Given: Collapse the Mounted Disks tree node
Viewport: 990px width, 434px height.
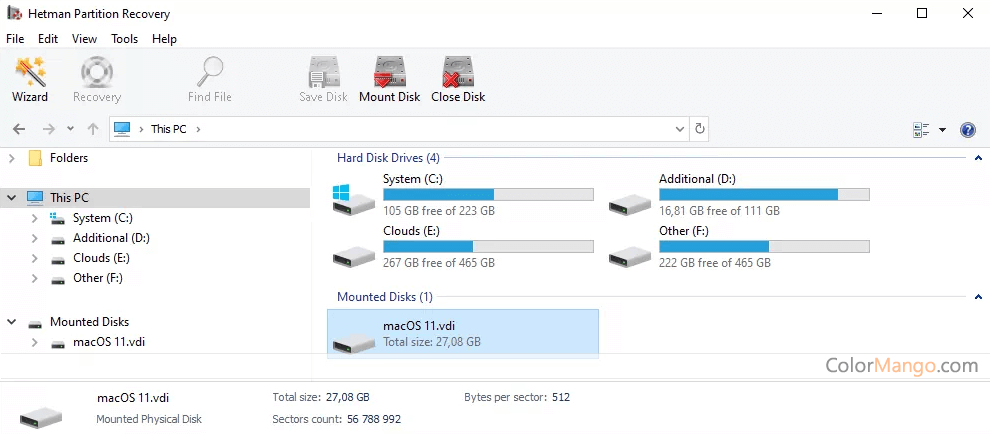Looking at the screenshot, I should (x=12, y=322).
